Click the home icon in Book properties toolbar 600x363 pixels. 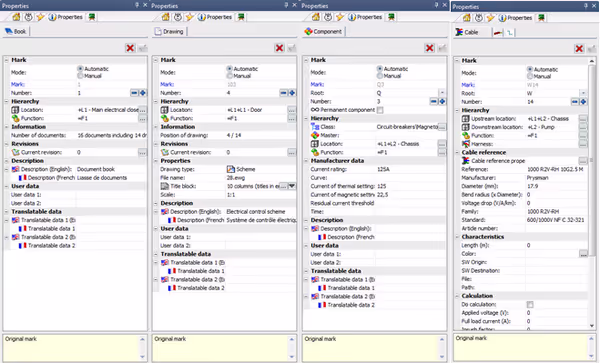click(x=16, y=17)
